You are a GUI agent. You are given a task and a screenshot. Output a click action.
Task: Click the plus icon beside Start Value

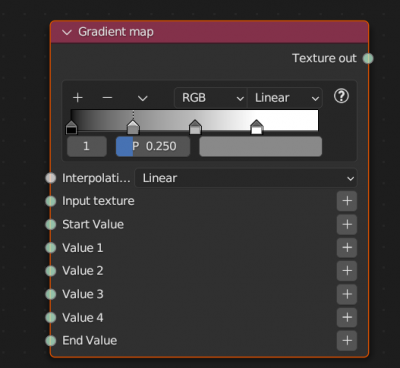[x=347, y=224]
